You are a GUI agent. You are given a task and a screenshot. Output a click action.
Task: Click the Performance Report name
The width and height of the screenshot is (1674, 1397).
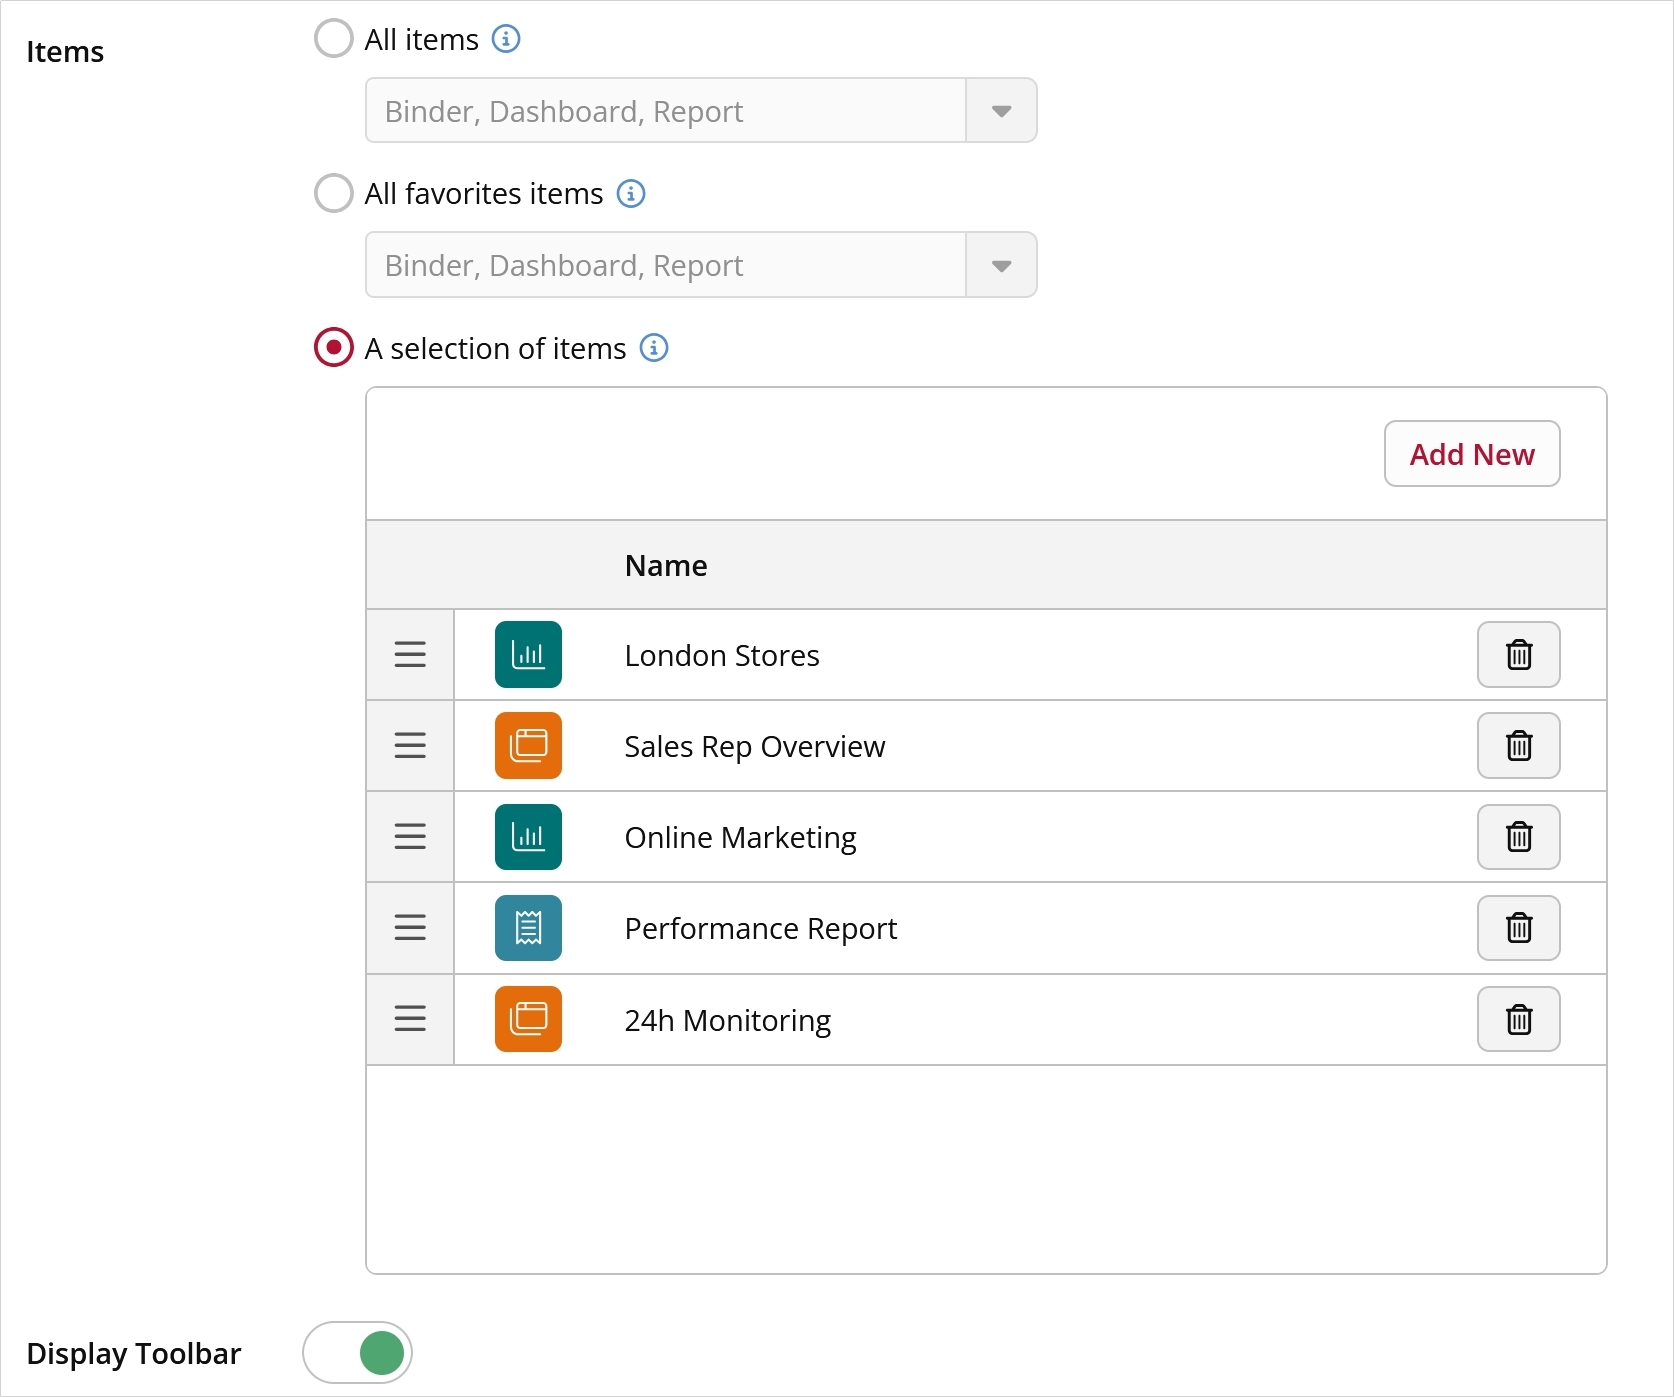[761, 929]
